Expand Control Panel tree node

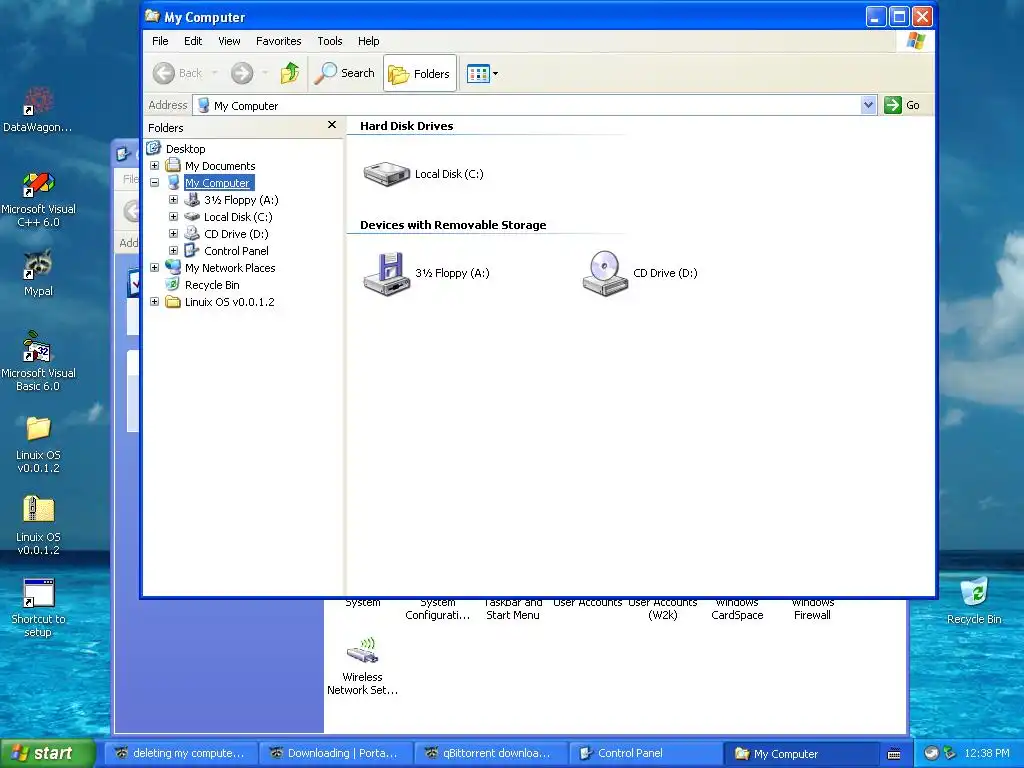coord(173,251)
